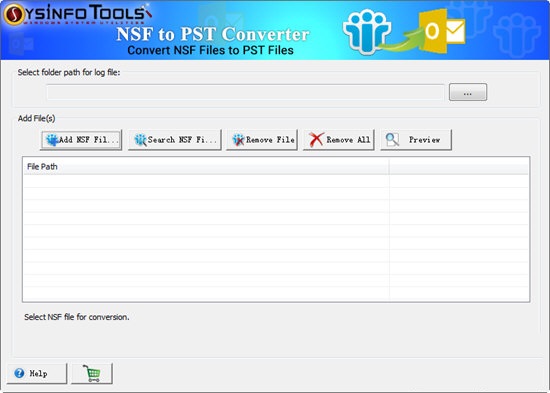550x393 pixels.
Task: Open Preview of selected NSF file
Action: pos(416,140)
